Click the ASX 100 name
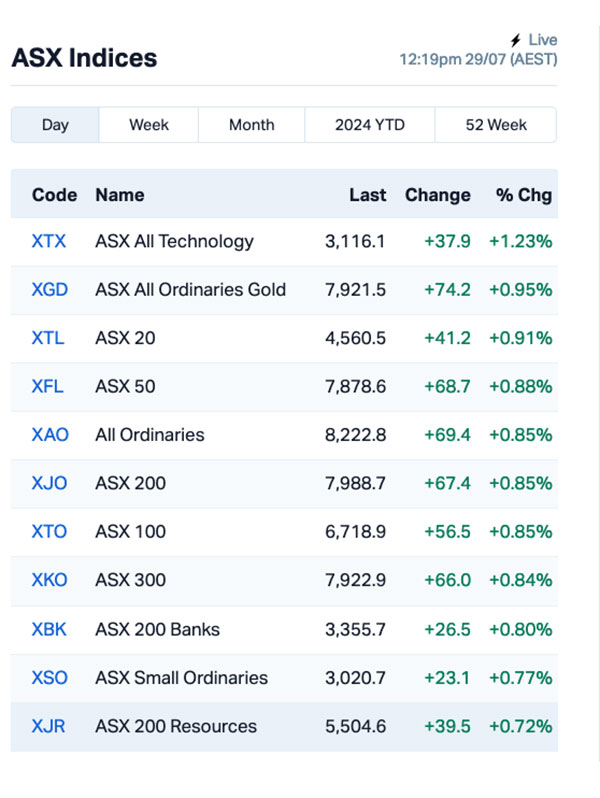The image size is (600, 798). pos(131,531)
